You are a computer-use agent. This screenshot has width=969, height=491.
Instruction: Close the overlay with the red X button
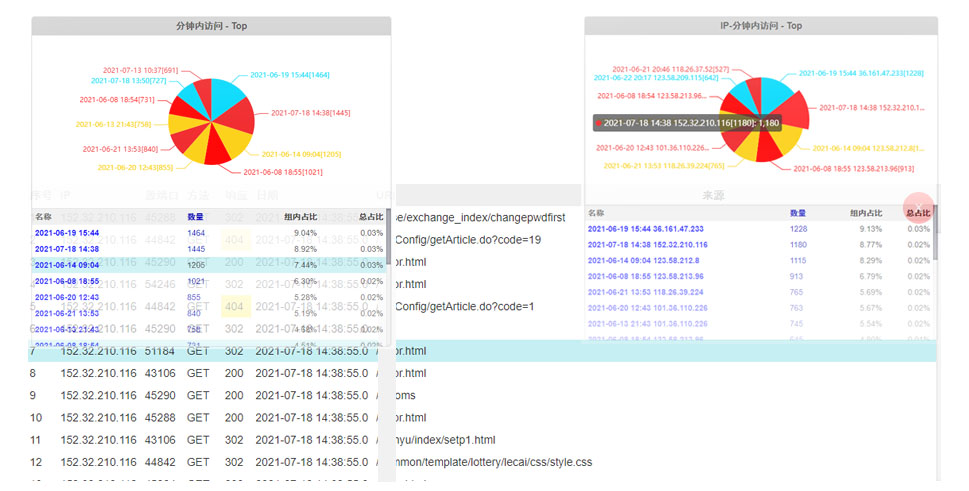[918, 208]
